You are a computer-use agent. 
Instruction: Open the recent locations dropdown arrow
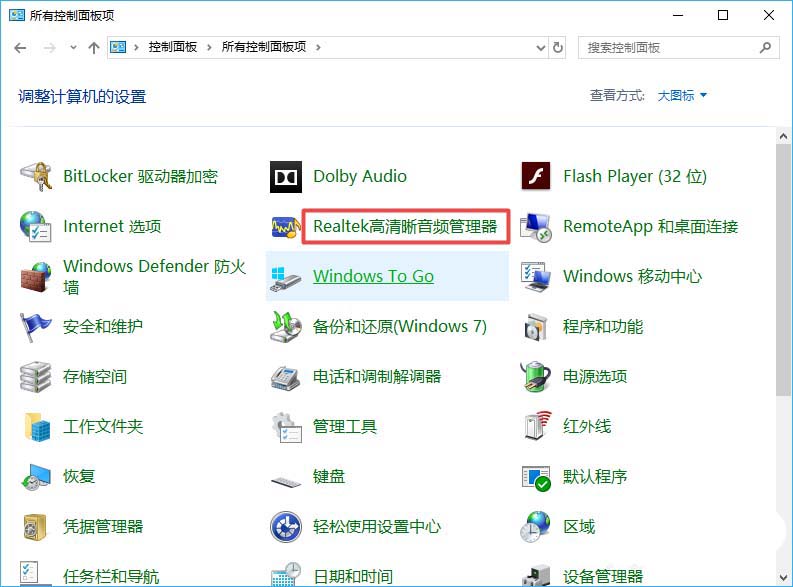pos(73,48)
